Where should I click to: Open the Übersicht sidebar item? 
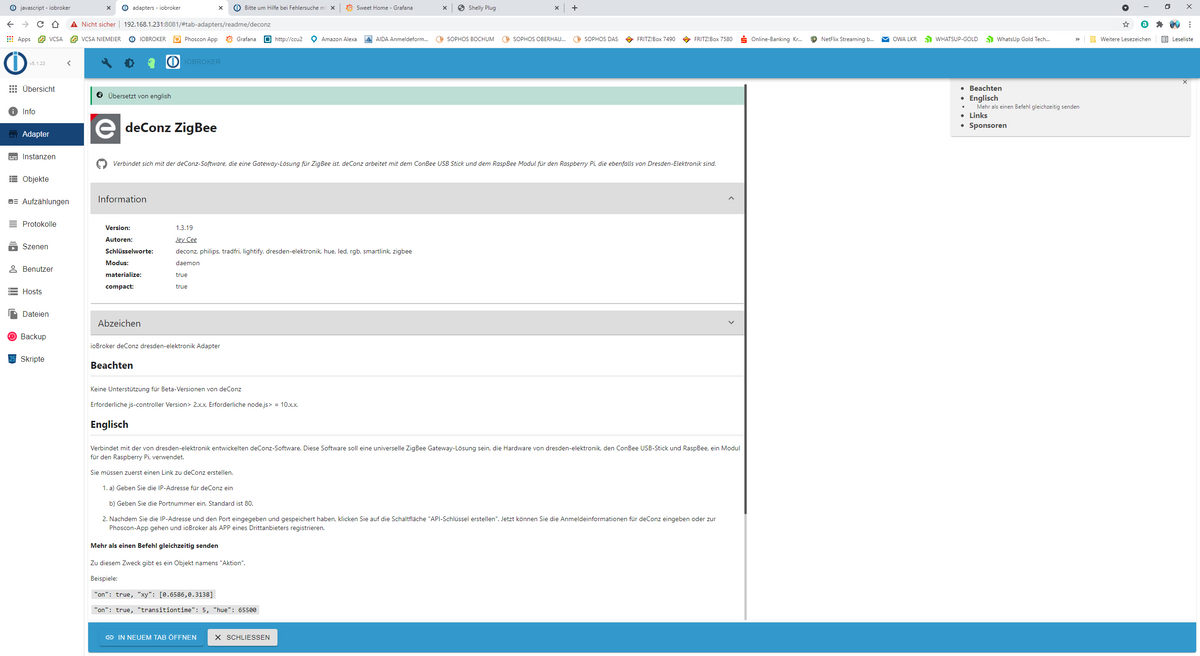42,89
